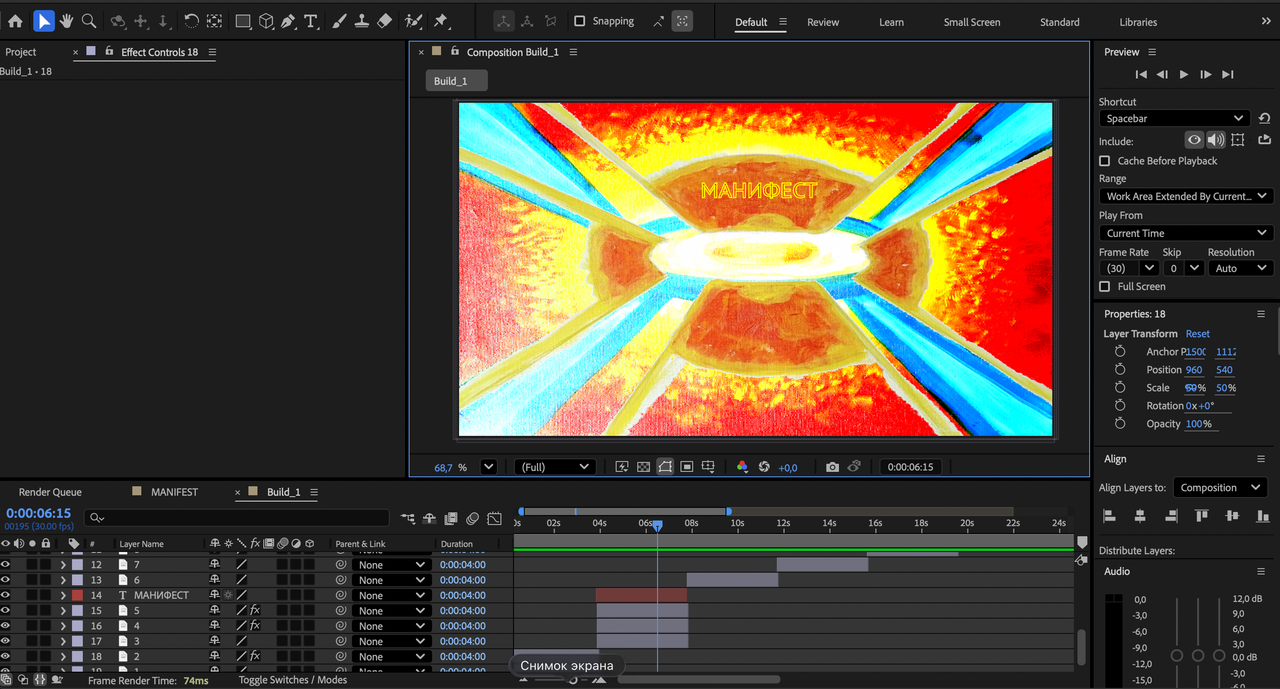This screenshot has width=1280, height=689.
Task: Hide layer 12 named 7
Action: tap(6, 565)
